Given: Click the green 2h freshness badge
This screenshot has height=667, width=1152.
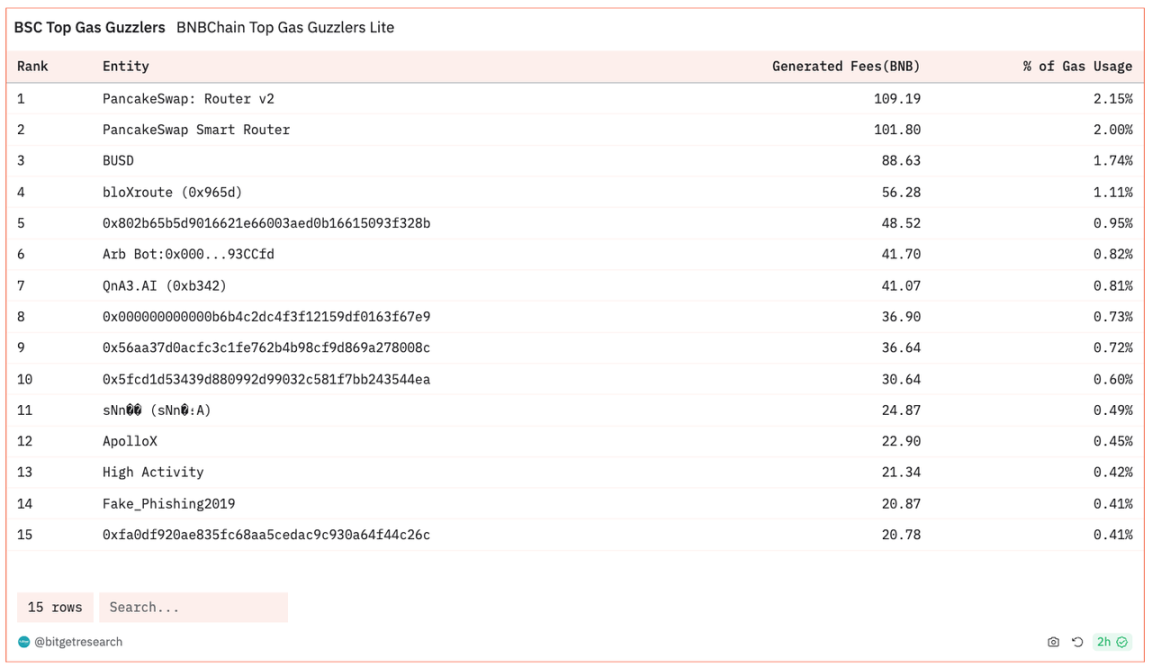Looking at the screenshot, I should point(1111,642).
